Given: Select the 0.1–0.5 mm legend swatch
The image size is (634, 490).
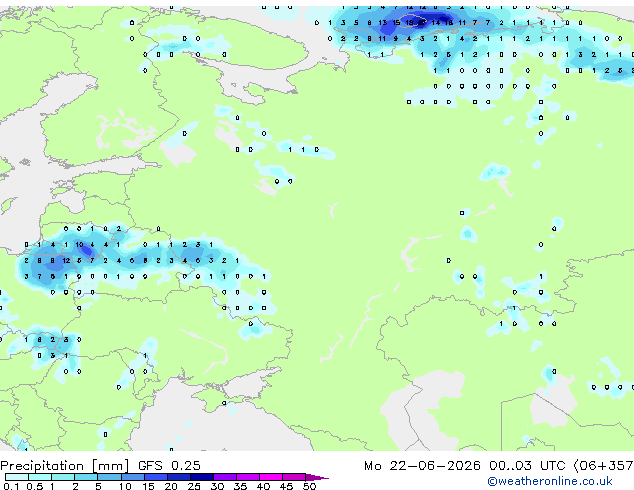Looking at the screenshot, I should [x=17, y=477].
